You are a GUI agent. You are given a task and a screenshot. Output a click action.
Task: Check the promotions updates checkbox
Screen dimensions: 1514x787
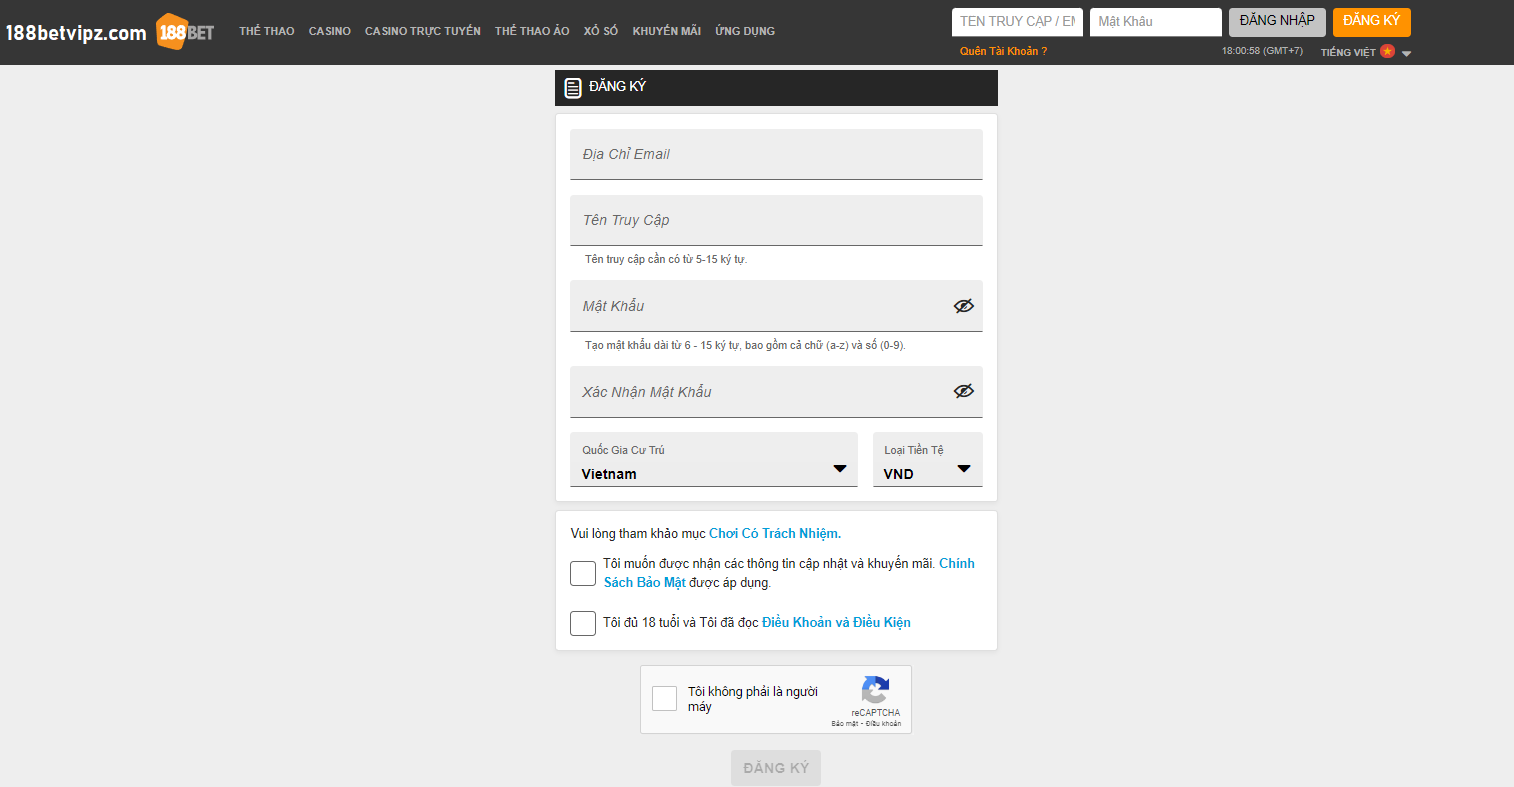[x=583, y=573]
